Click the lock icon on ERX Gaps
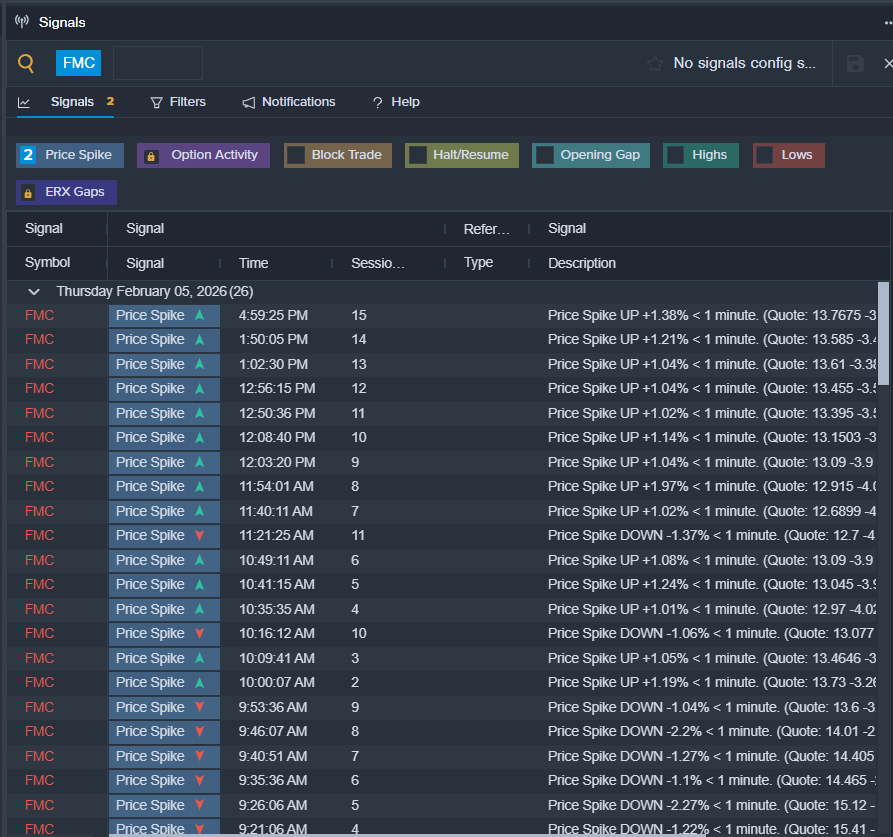The height and width of the screenshot is (837, 893). pyautogui.click(x=28, y=192)
